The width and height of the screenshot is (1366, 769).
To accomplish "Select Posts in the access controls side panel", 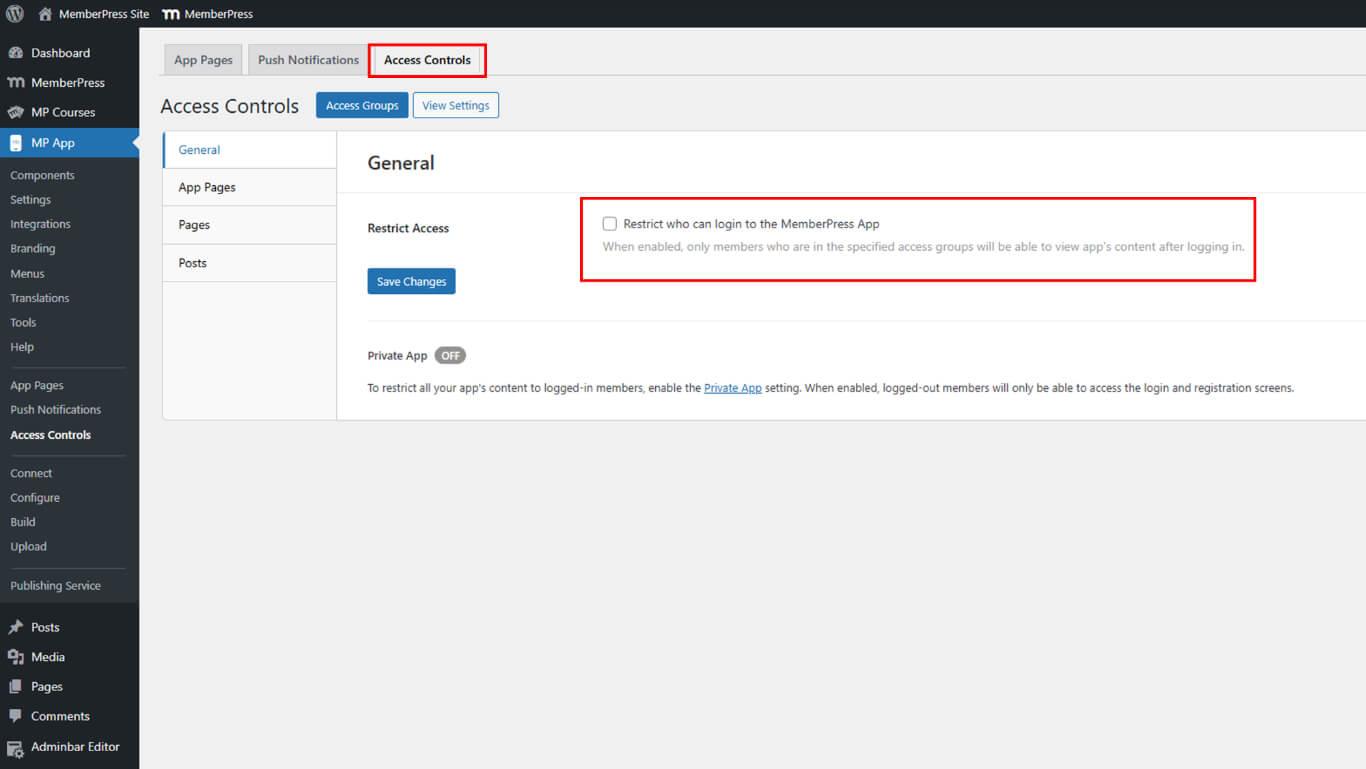I will pyautogui.click(x=192, y=263).
